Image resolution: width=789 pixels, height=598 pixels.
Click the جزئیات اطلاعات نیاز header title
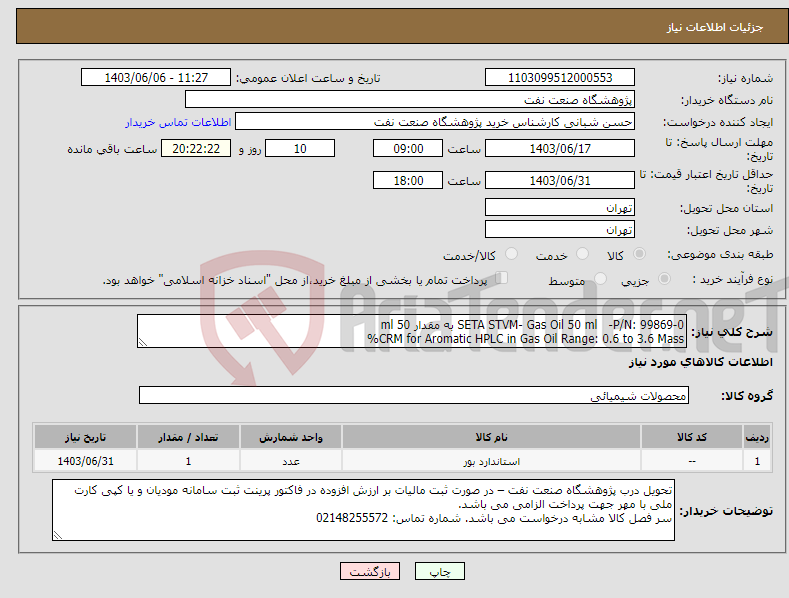point(715,27)
